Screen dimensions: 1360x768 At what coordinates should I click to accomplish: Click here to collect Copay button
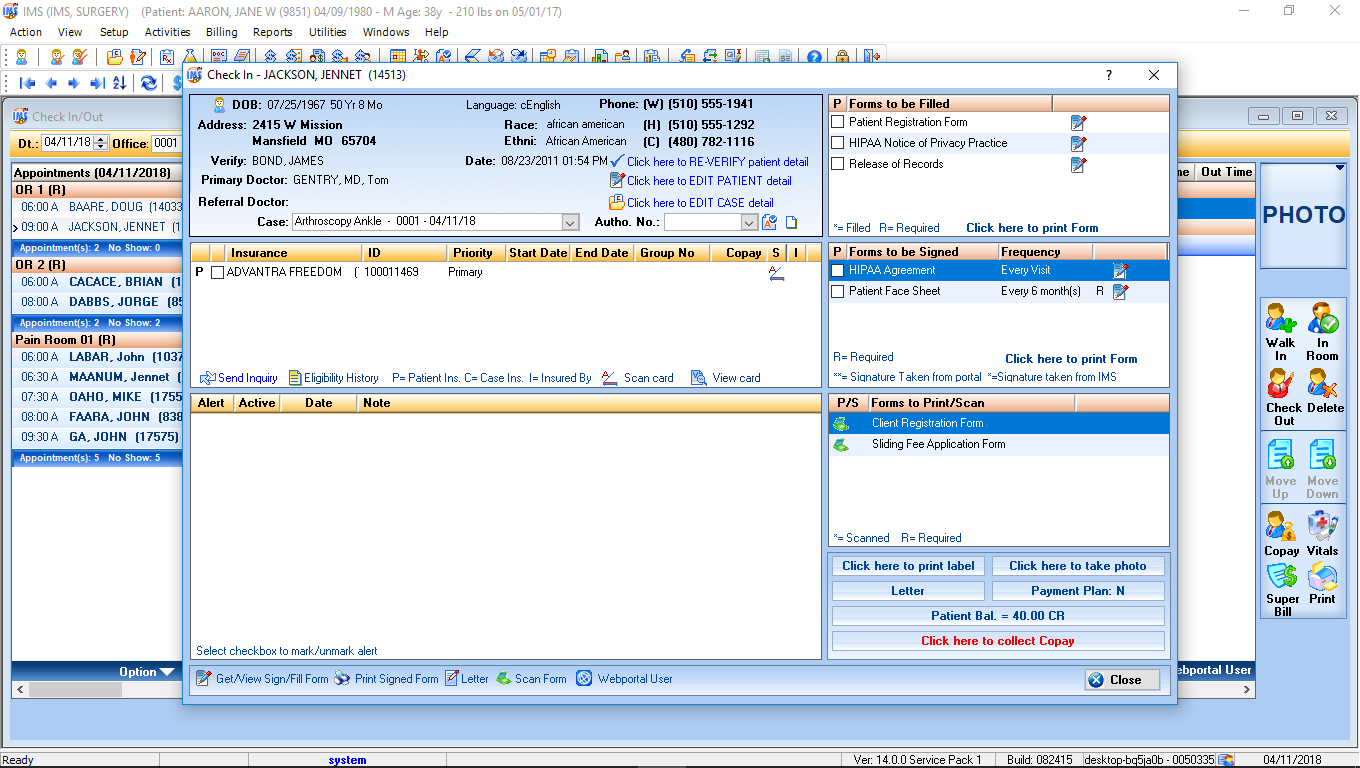pos(998,641)
